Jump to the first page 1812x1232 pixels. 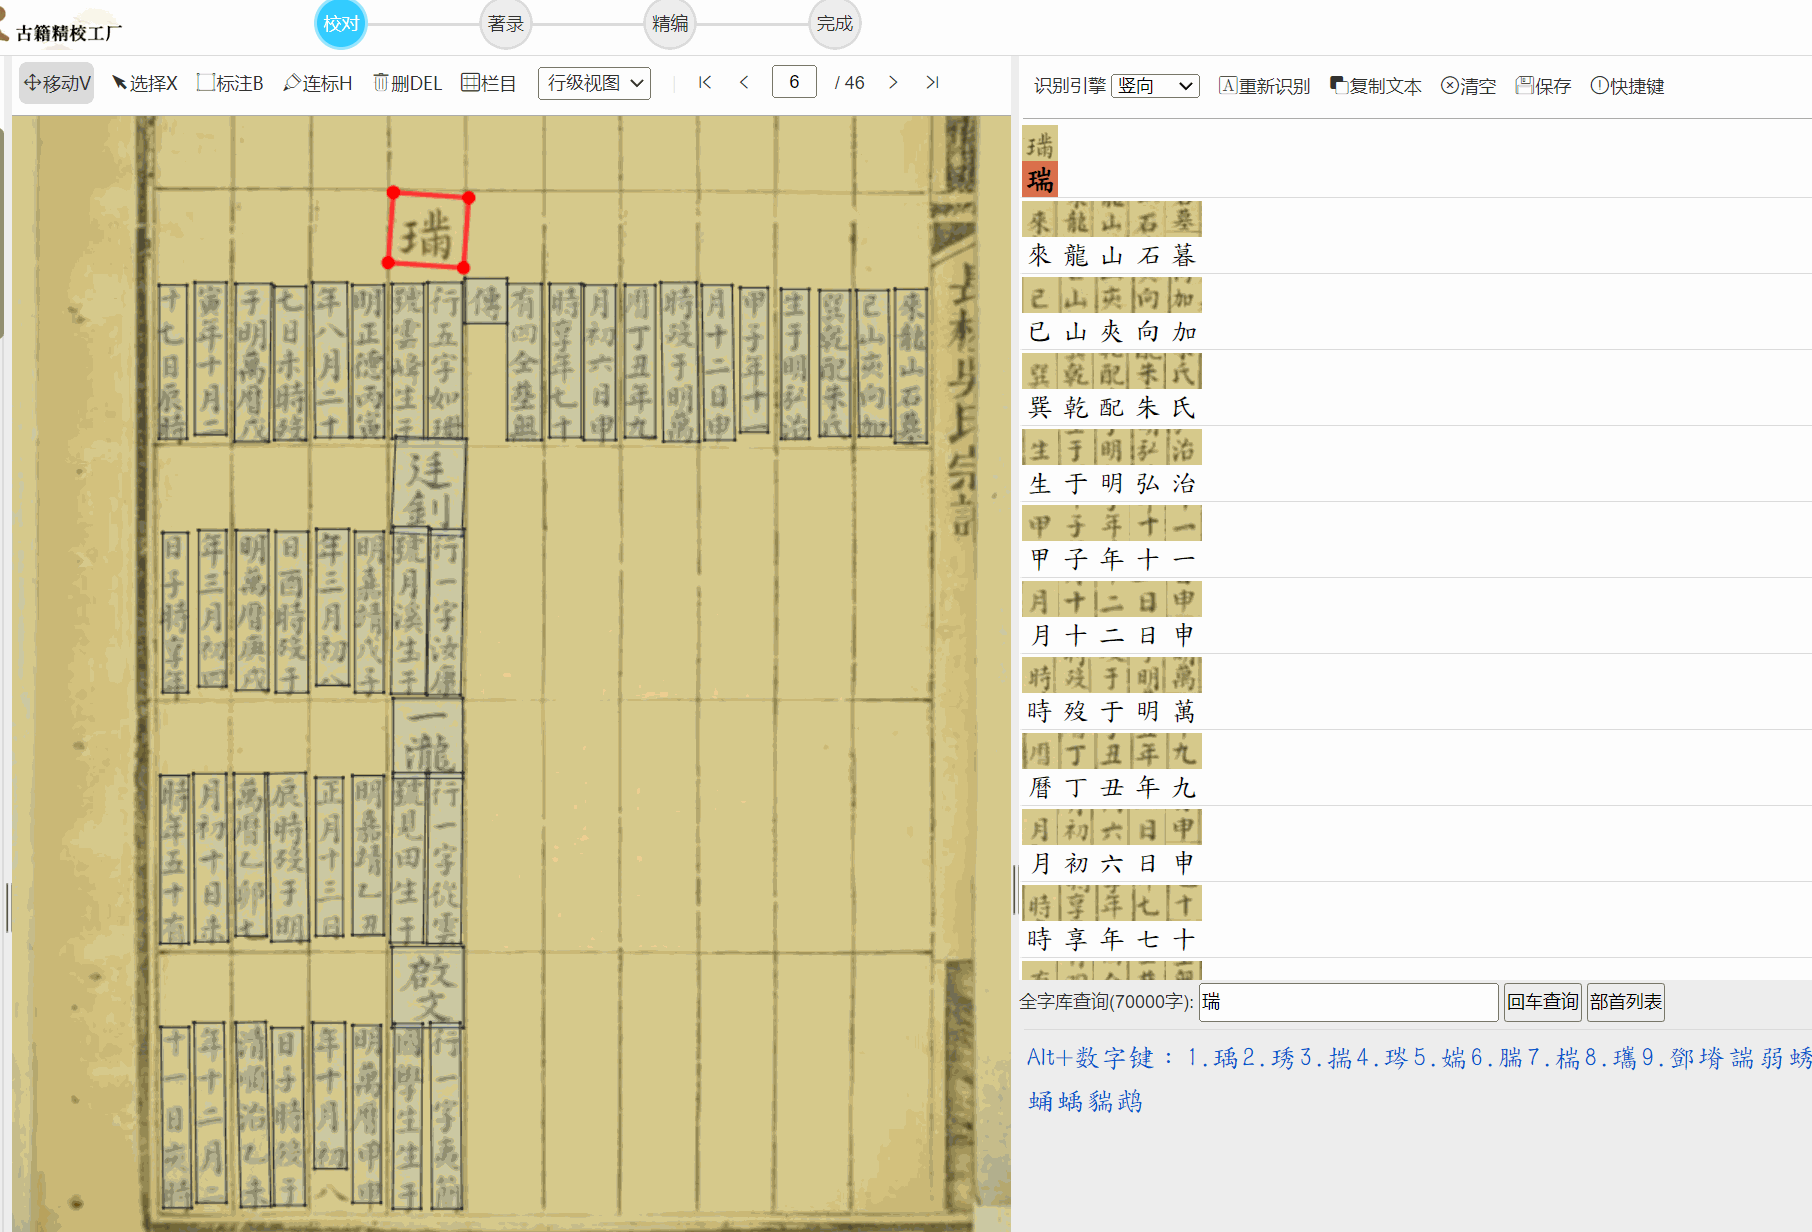click(705, 82)
